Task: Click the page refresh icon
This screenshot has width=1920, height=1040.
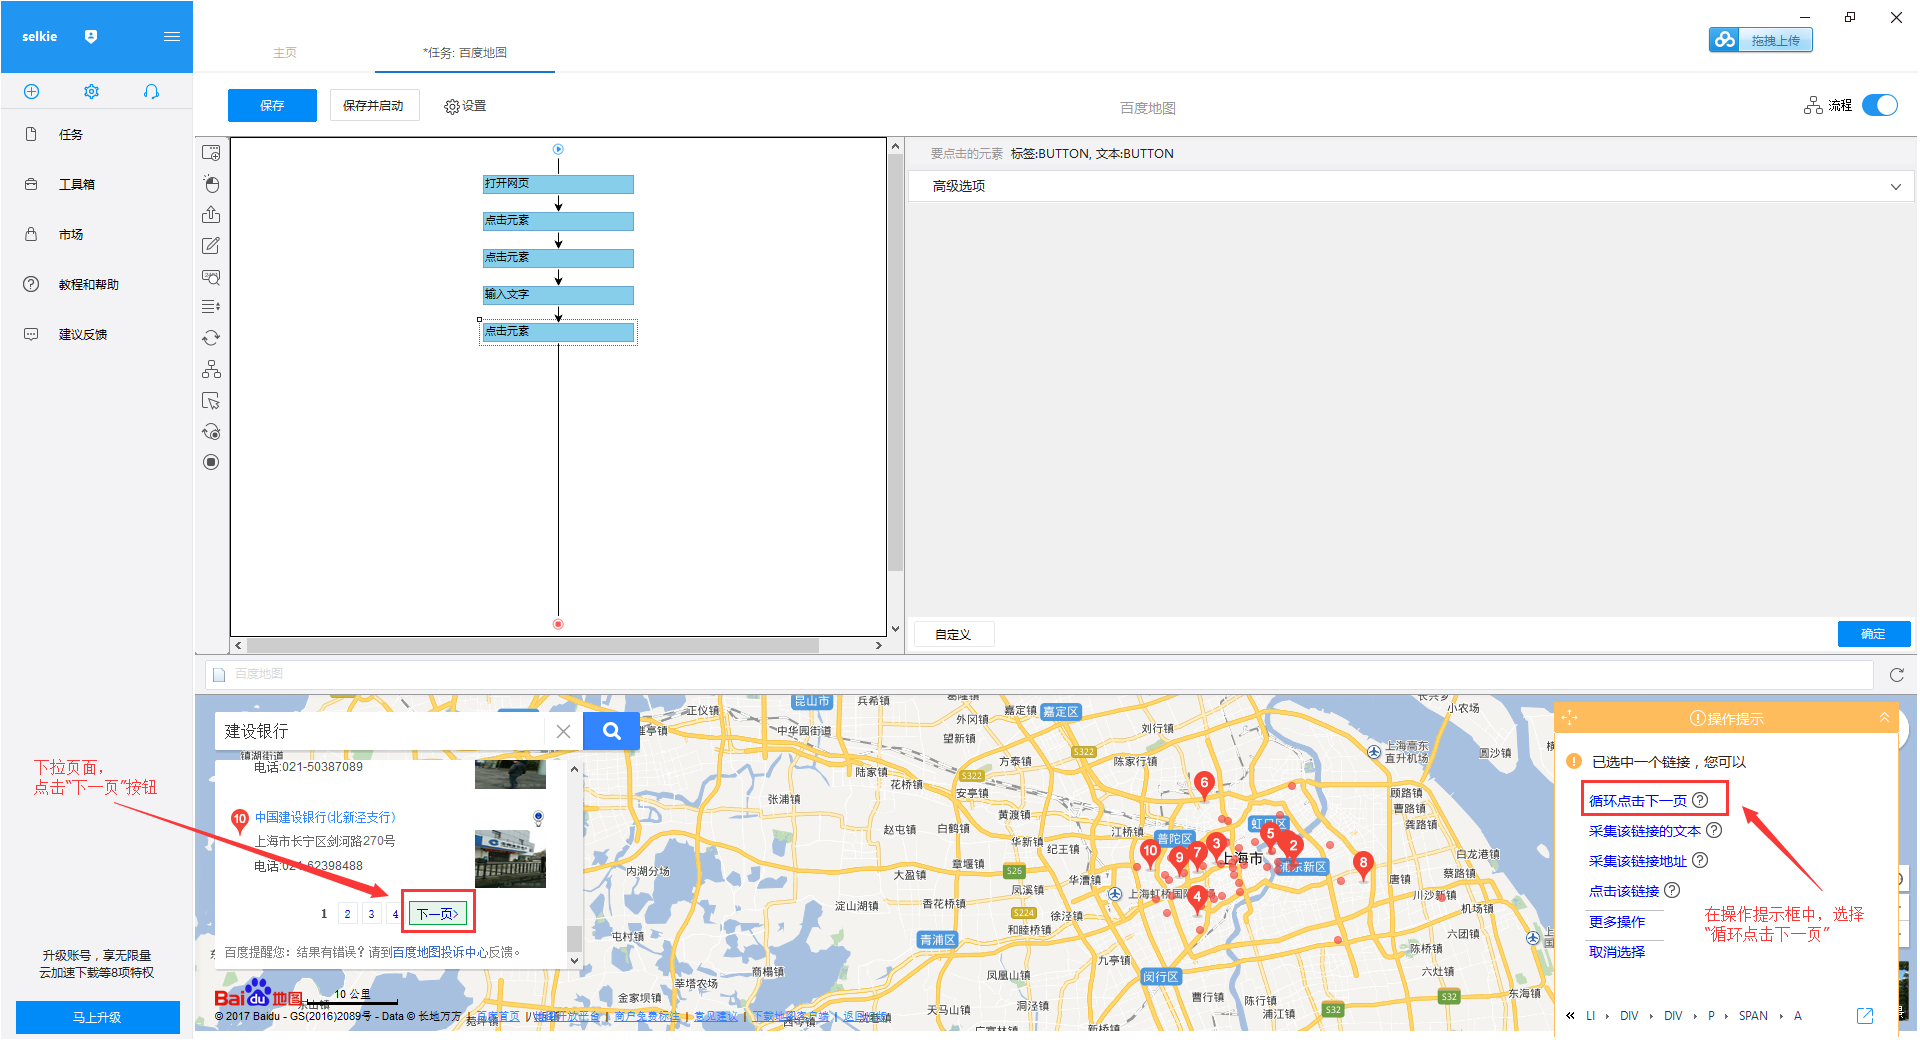Action: 1897,675
